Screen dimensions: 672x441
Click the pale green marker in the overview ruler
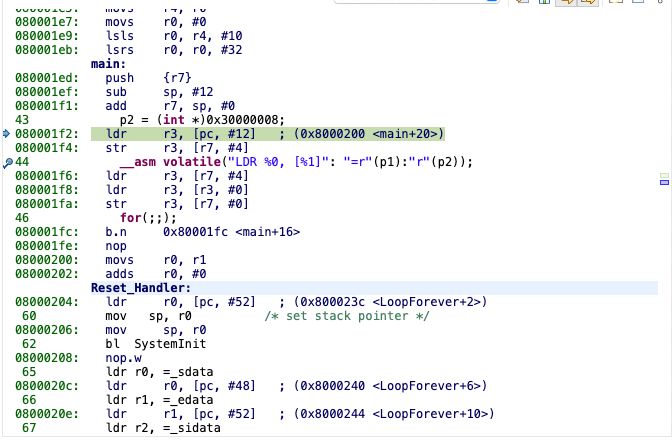(664, 175)
